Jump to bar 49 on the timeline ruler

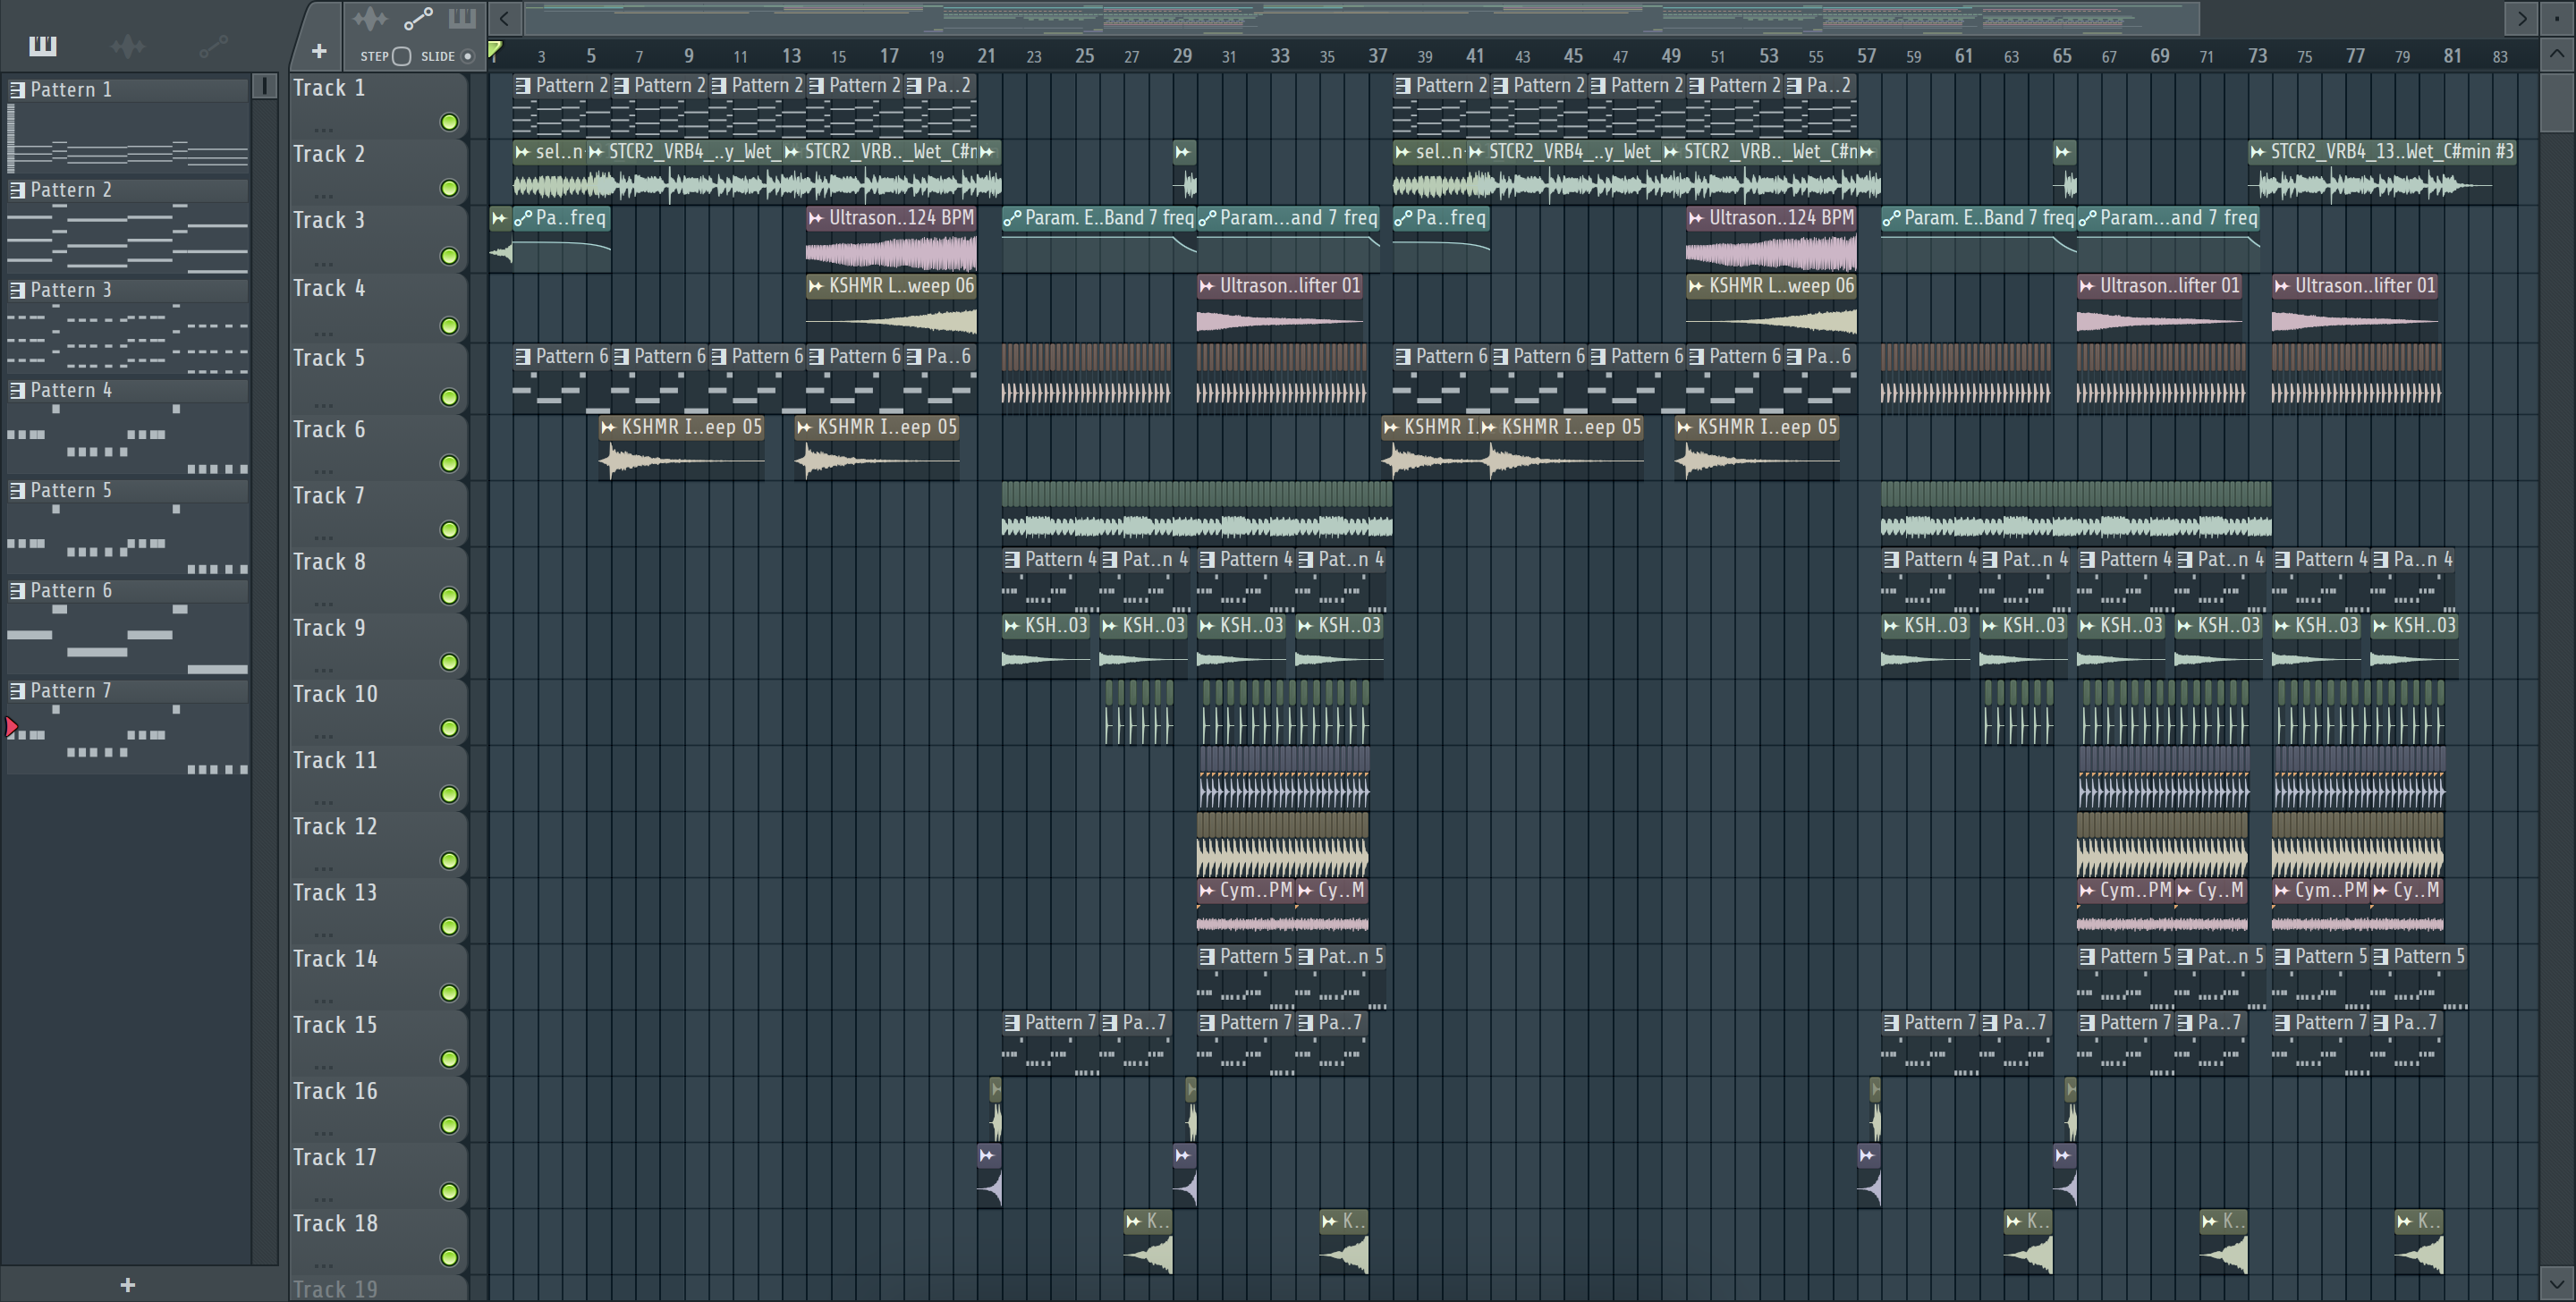click(x=1670, y=56)
